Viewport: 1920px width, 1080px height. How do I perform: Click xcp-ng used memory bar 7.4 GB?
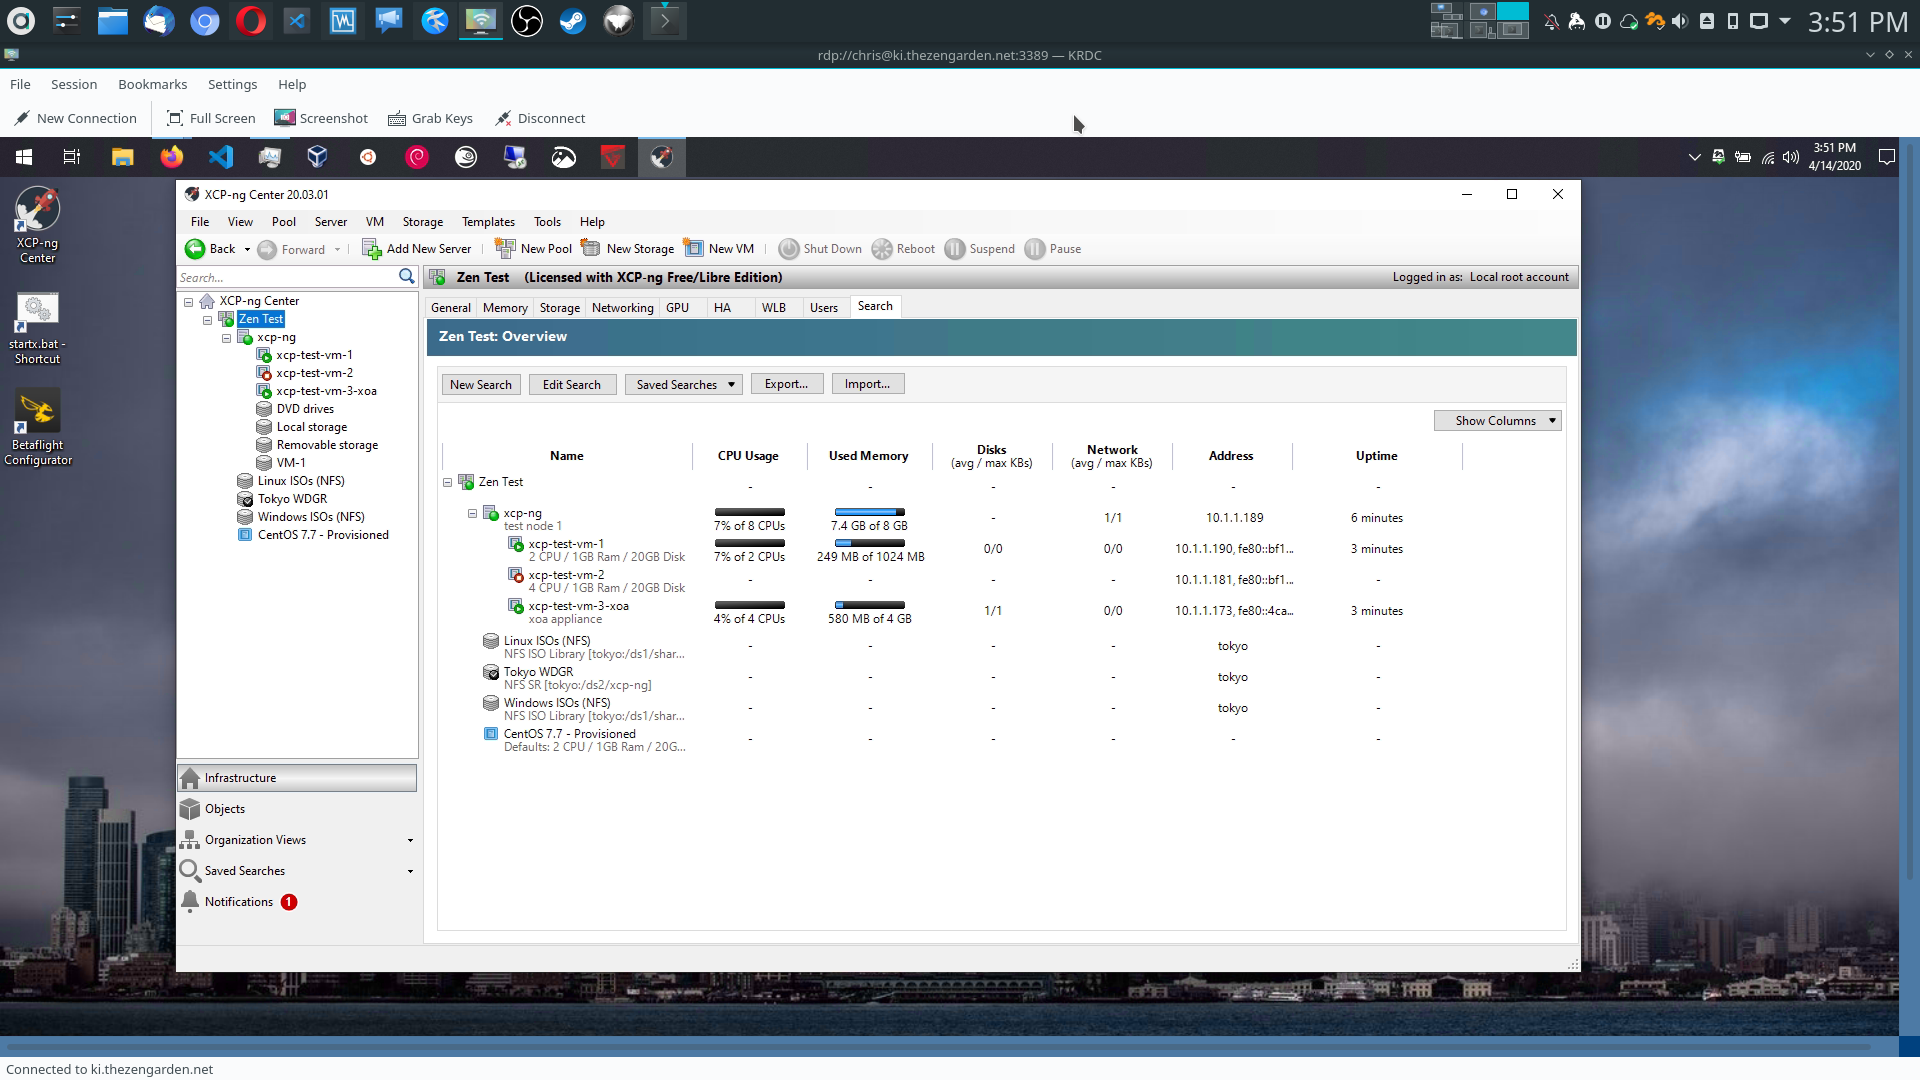pos(869,512)
